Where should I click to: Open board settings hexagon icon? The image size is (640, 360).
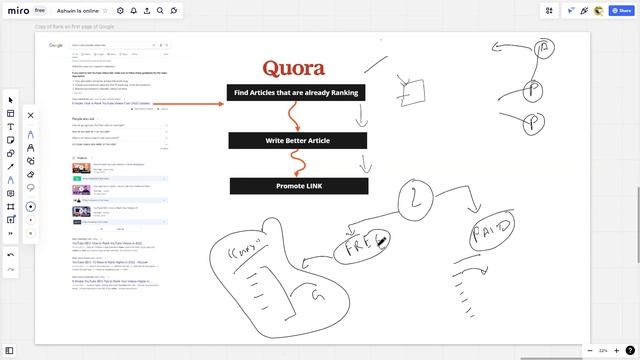120,11
